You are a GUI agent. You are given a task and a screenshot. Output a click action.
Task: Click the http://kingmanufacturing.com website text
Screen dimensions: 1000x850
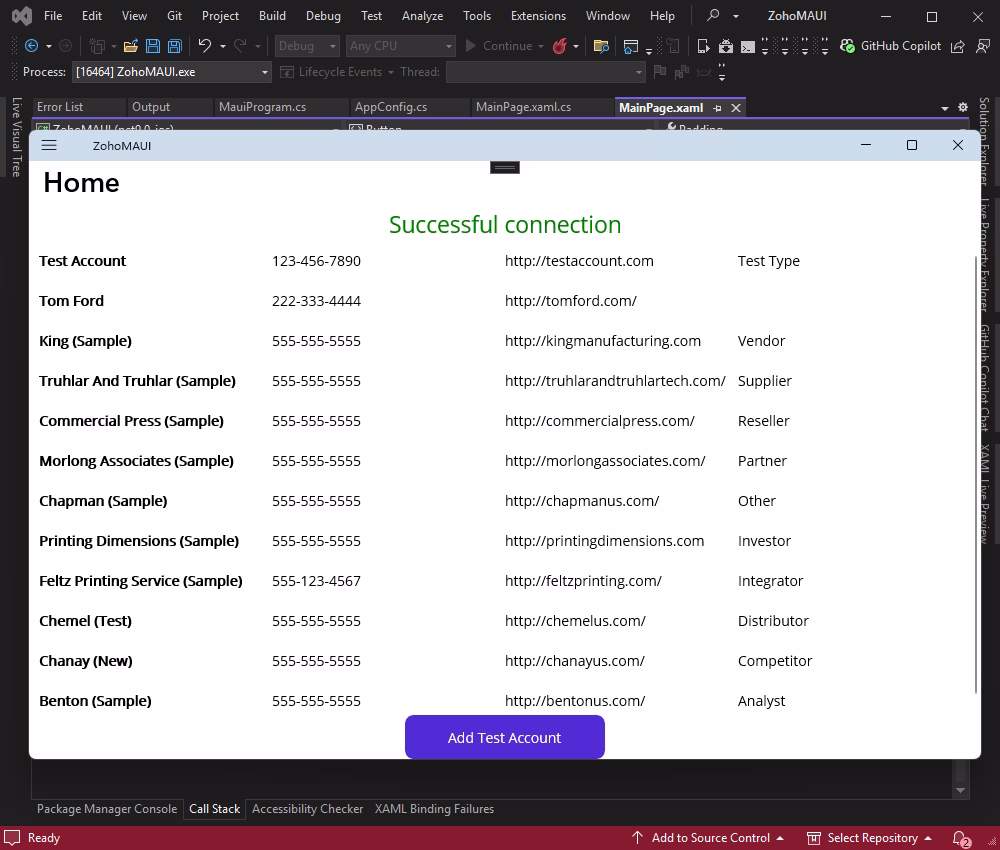603,341
